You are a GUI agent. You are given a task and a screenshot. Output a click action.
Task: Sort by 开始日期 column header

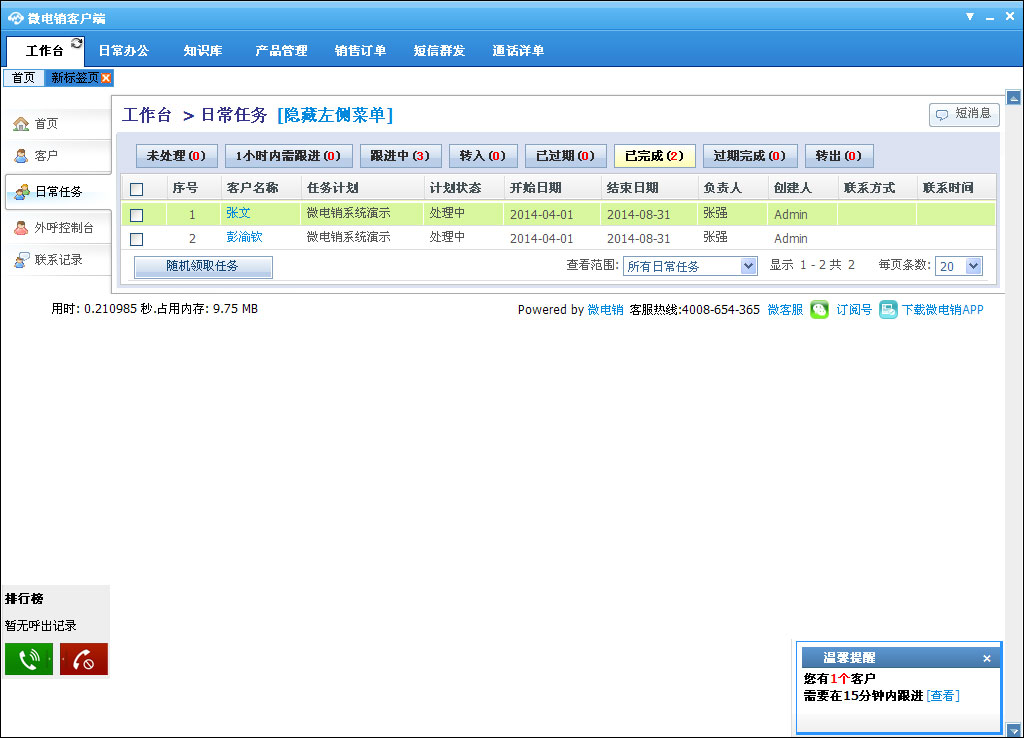[x=536, y=188]
